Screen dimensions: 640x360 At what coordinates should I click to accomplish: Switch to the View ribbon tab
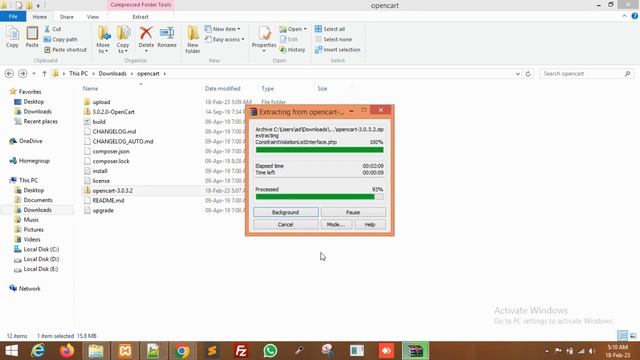pyautogui.click(x=93, y=17)
